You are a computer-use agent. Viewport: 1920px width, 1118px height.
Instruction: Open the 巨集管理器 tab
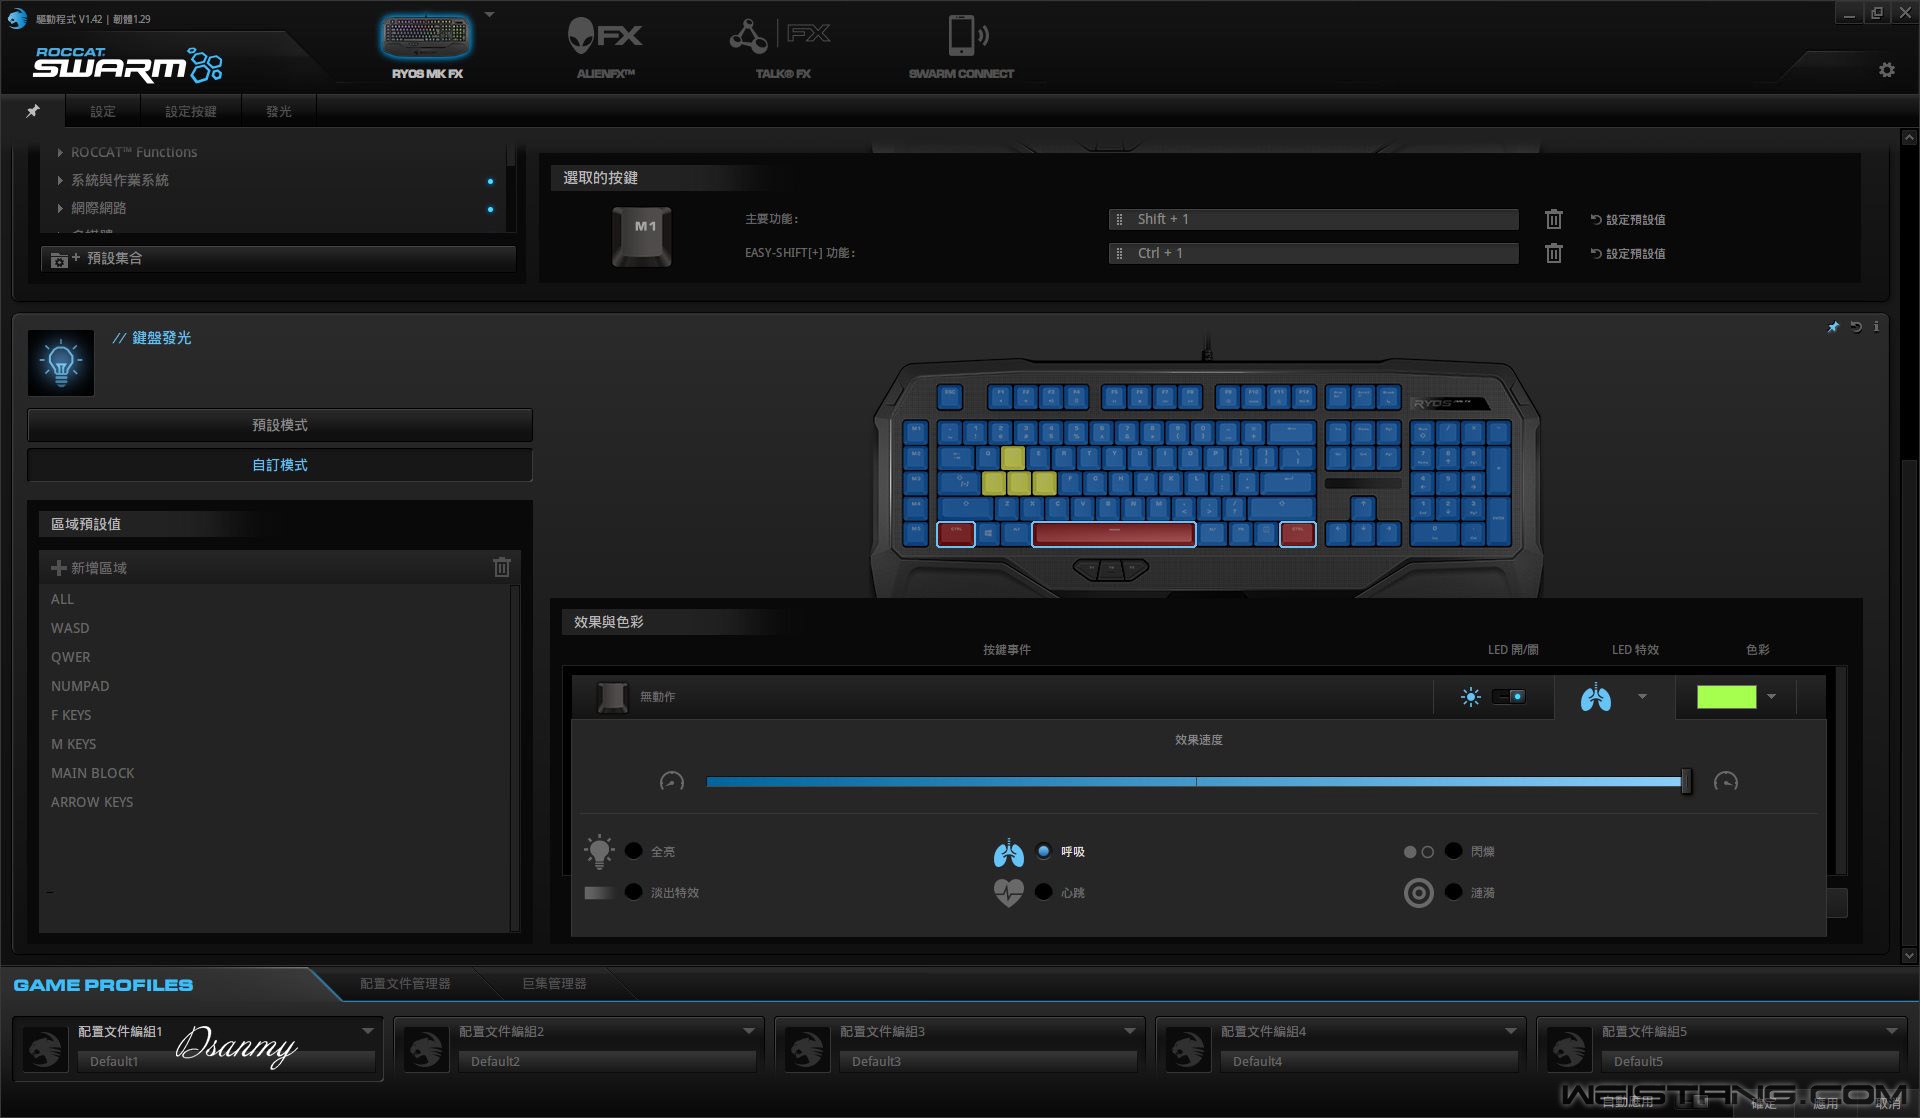[x=554, y=983]
